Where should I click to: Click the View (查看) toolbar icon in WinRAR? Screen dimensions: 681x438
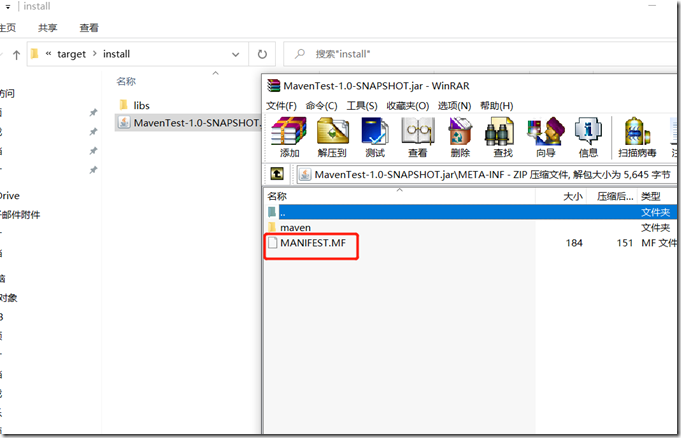tap(417, 137)
